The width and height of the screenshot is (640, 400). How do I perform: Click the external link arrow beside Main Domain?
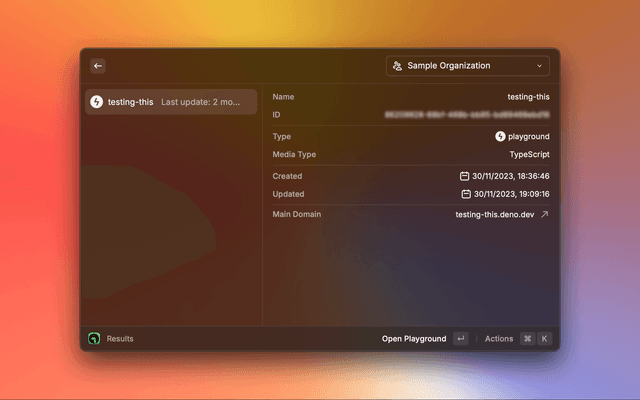coord(545,214)
